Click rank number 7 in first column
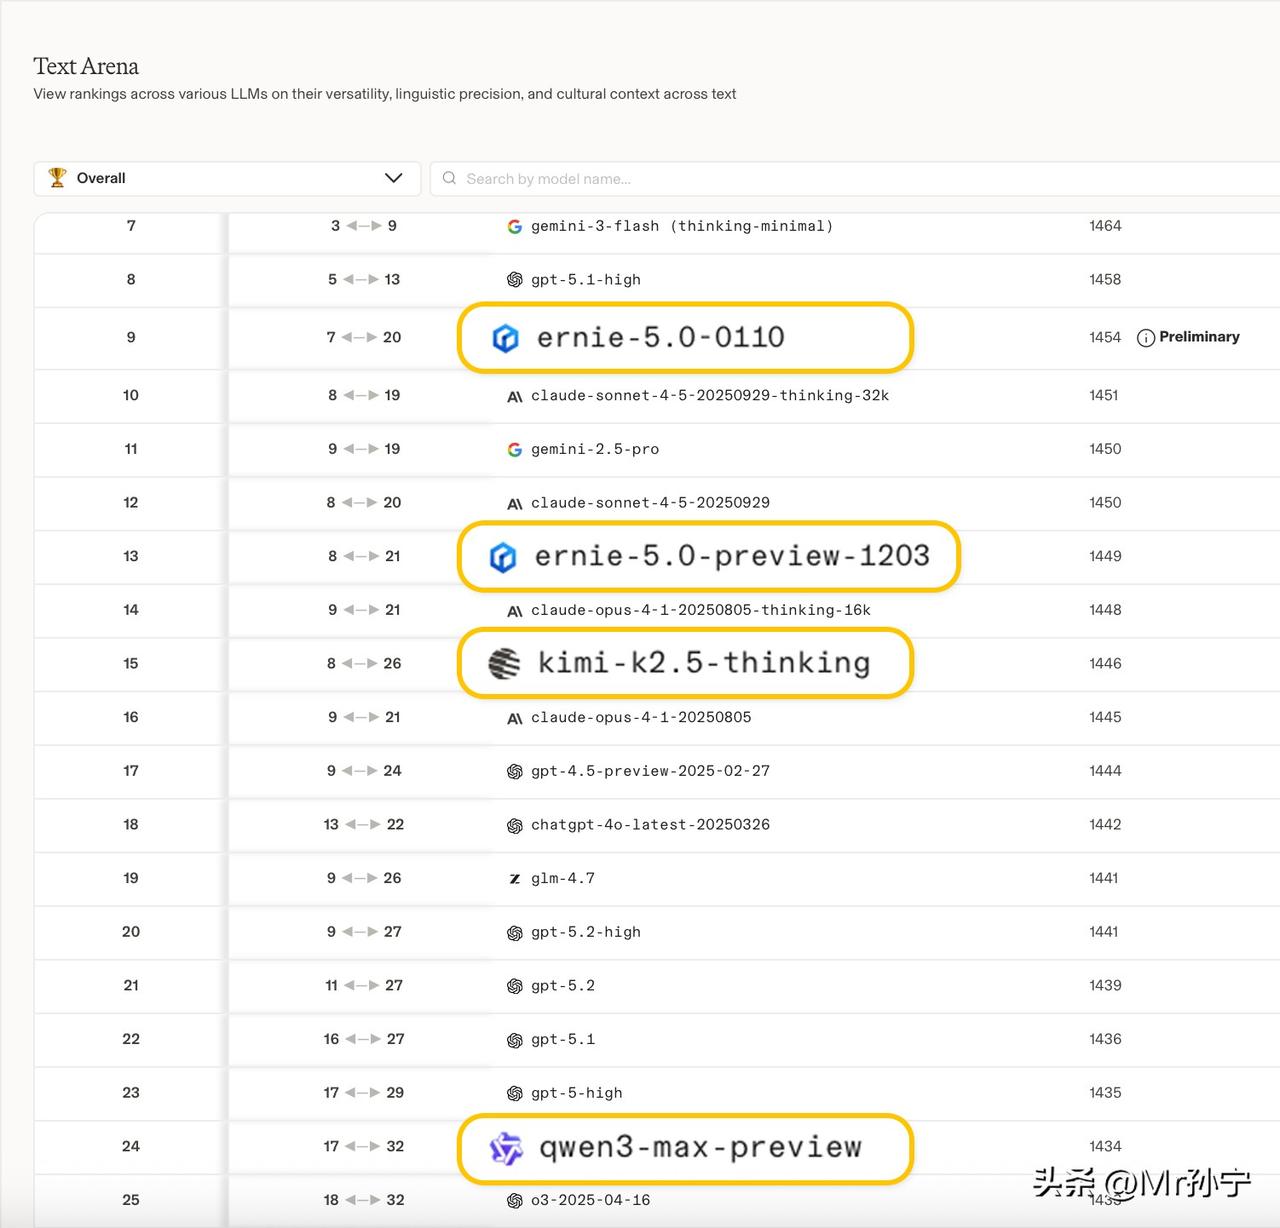The width and height of the screenshot is (1280, 1228). point(131,226)
